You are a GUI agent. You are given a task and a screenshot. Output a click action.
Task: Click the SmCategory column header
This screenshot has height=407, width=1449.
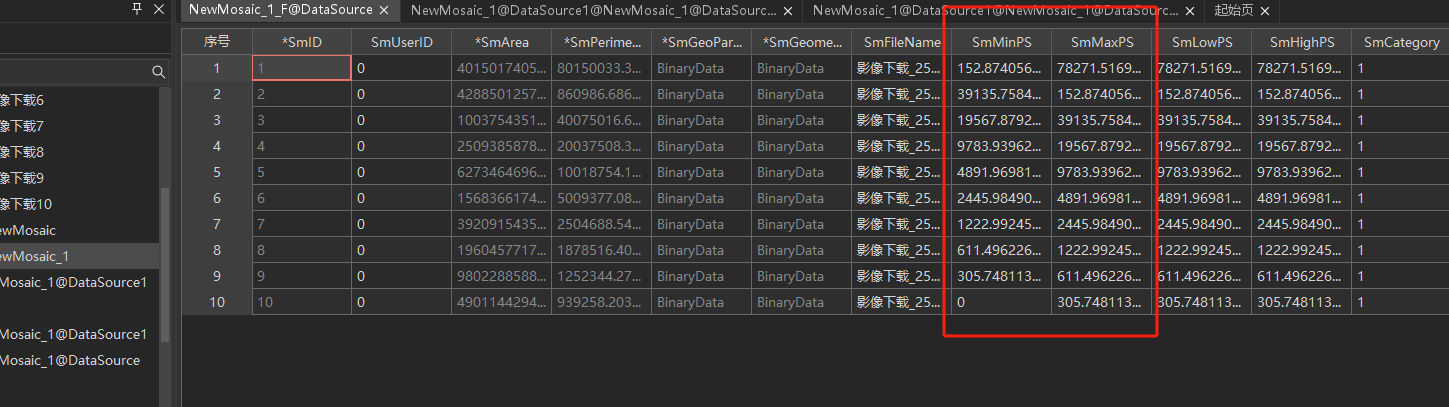1401,43
